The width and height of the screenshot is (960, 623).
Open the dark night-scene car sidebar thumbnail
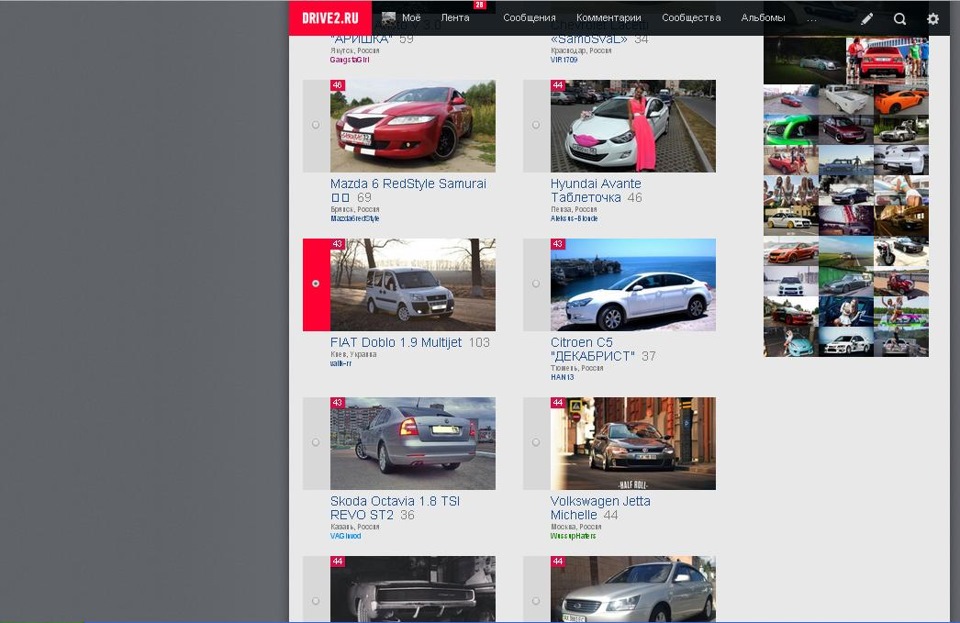tap(804, 61)
